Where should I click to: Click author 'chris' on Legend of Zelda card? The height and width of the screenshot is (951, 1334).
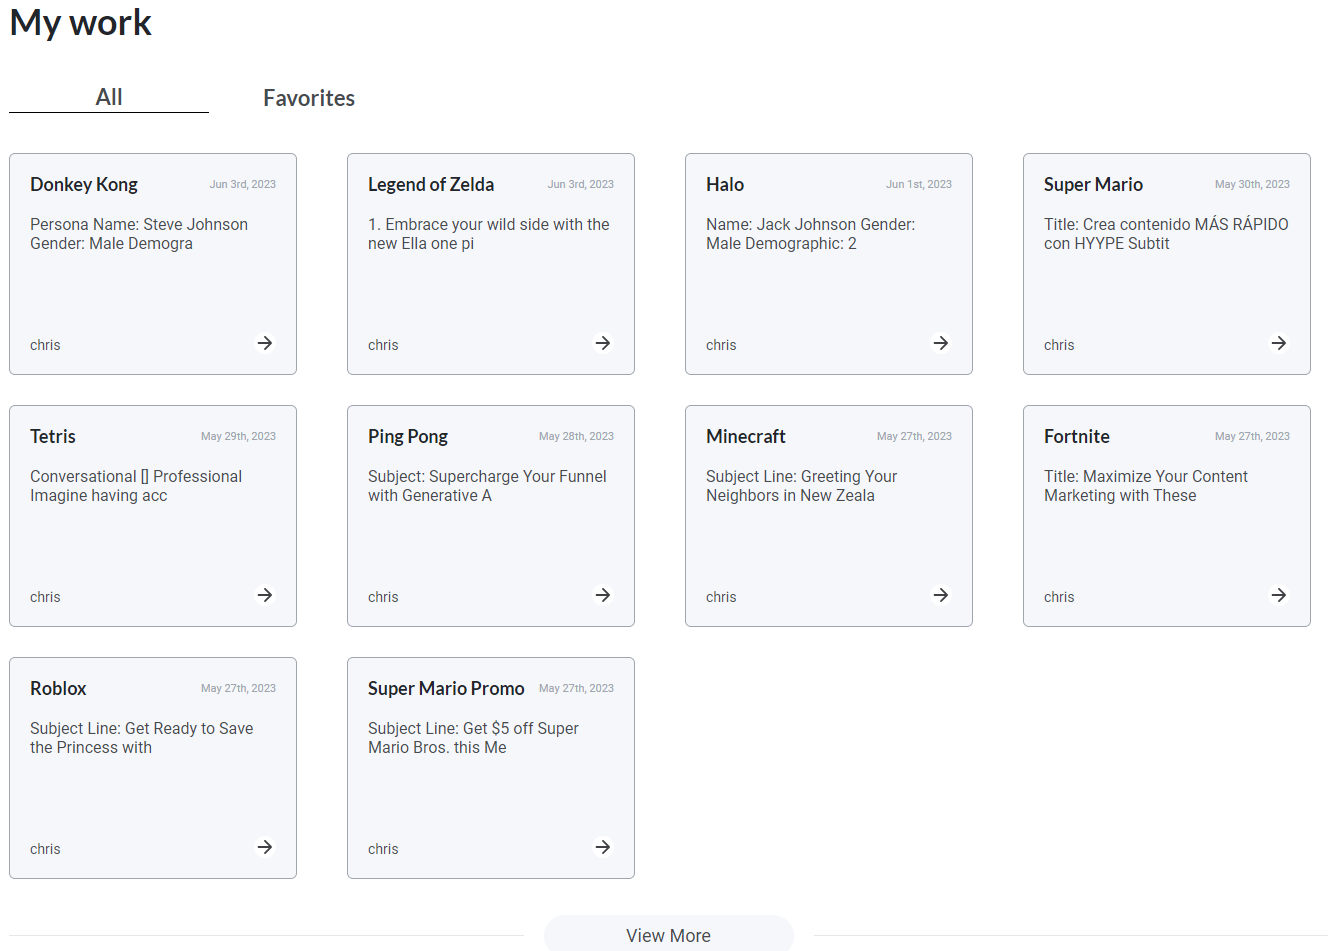click(383, 345)
